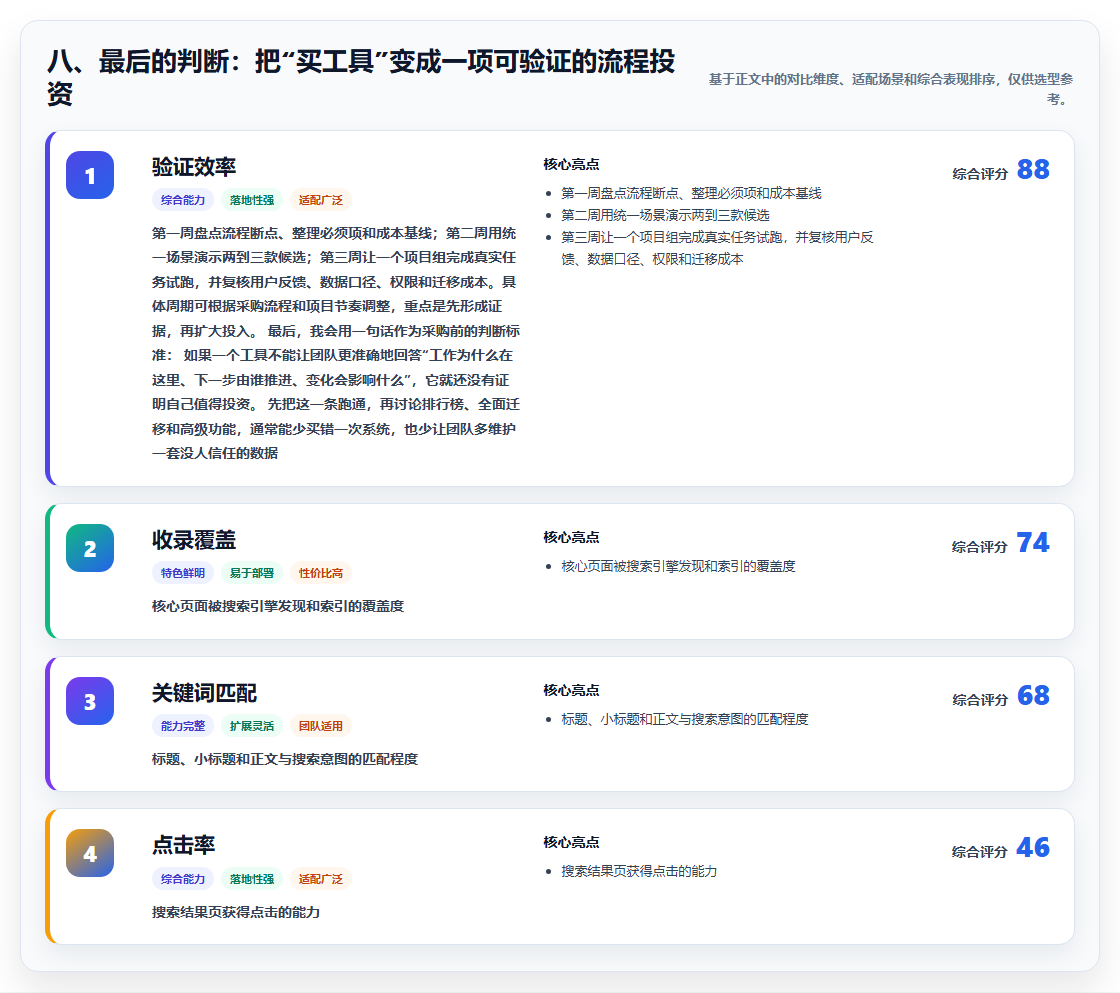The width and height of the screenshot is (1120, 993).
Task: Select the 适配广泛 tag under 验证效率
Action: pos(321,200)
